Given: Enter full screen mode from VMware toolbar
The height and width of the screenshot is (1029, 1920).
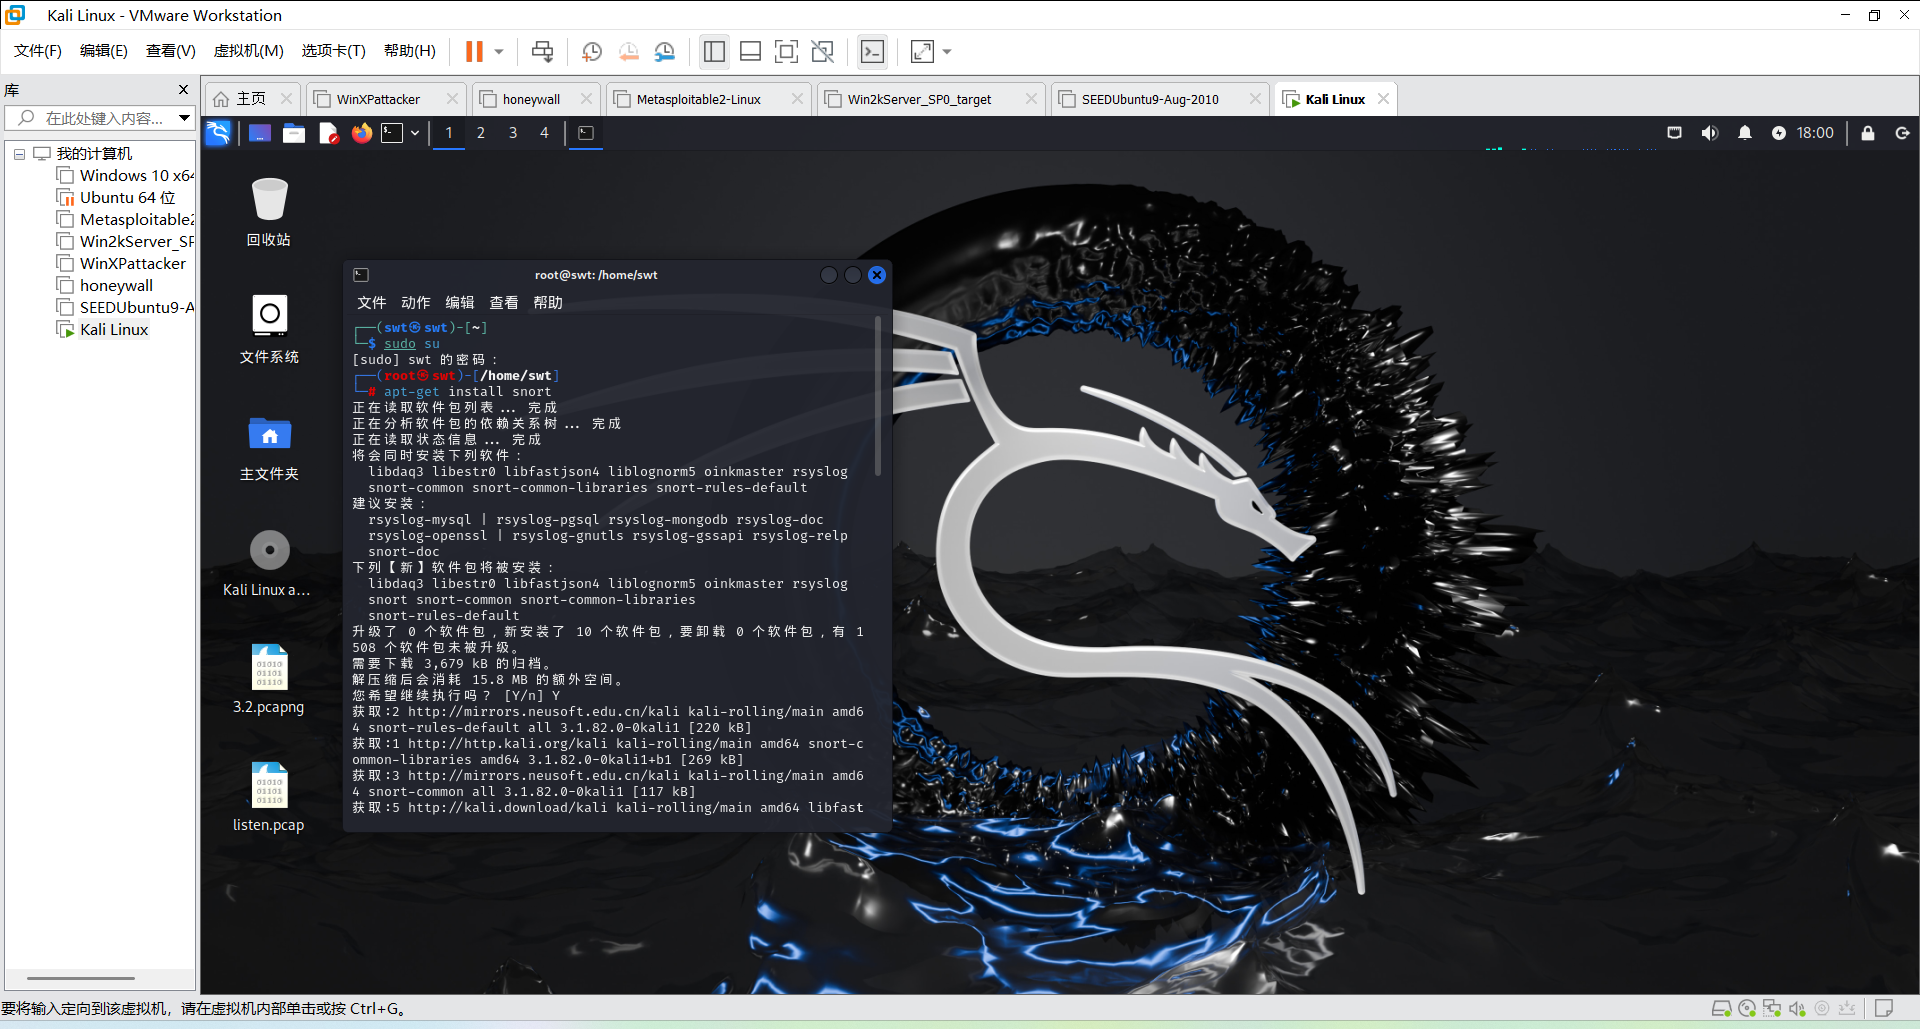Looking at the screenshot, I should [x=787, y=51].
